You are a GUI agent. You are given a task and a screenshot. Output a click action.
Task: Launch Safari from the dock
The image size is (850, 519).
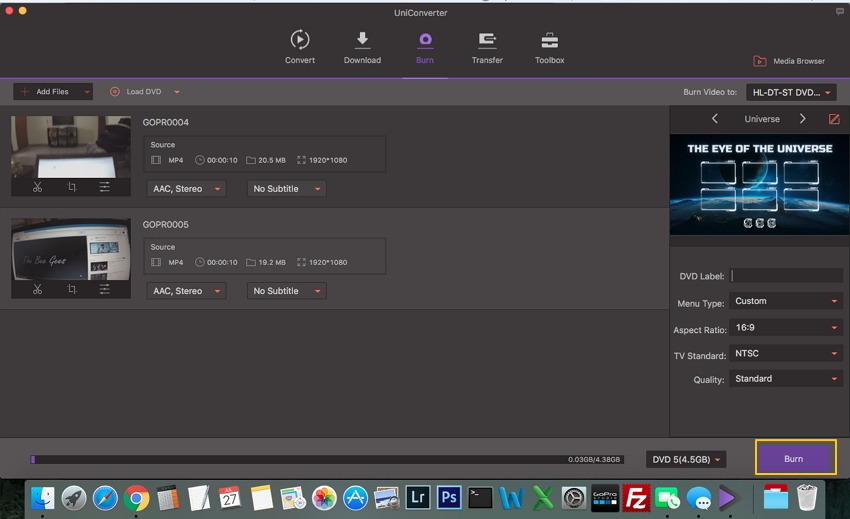pyautogui.click(x=105, y=498)
